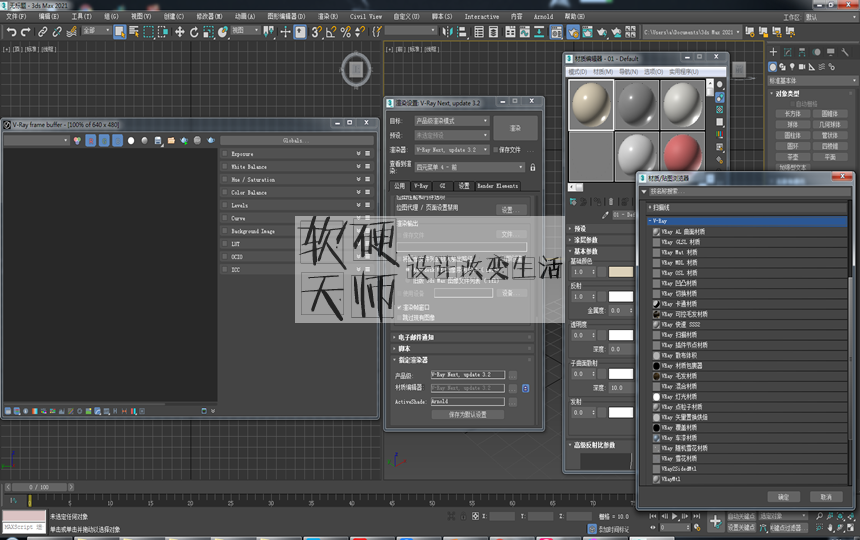Toggle 渲染帧窗口 checkbox in Render Setup

pos(399,308)
